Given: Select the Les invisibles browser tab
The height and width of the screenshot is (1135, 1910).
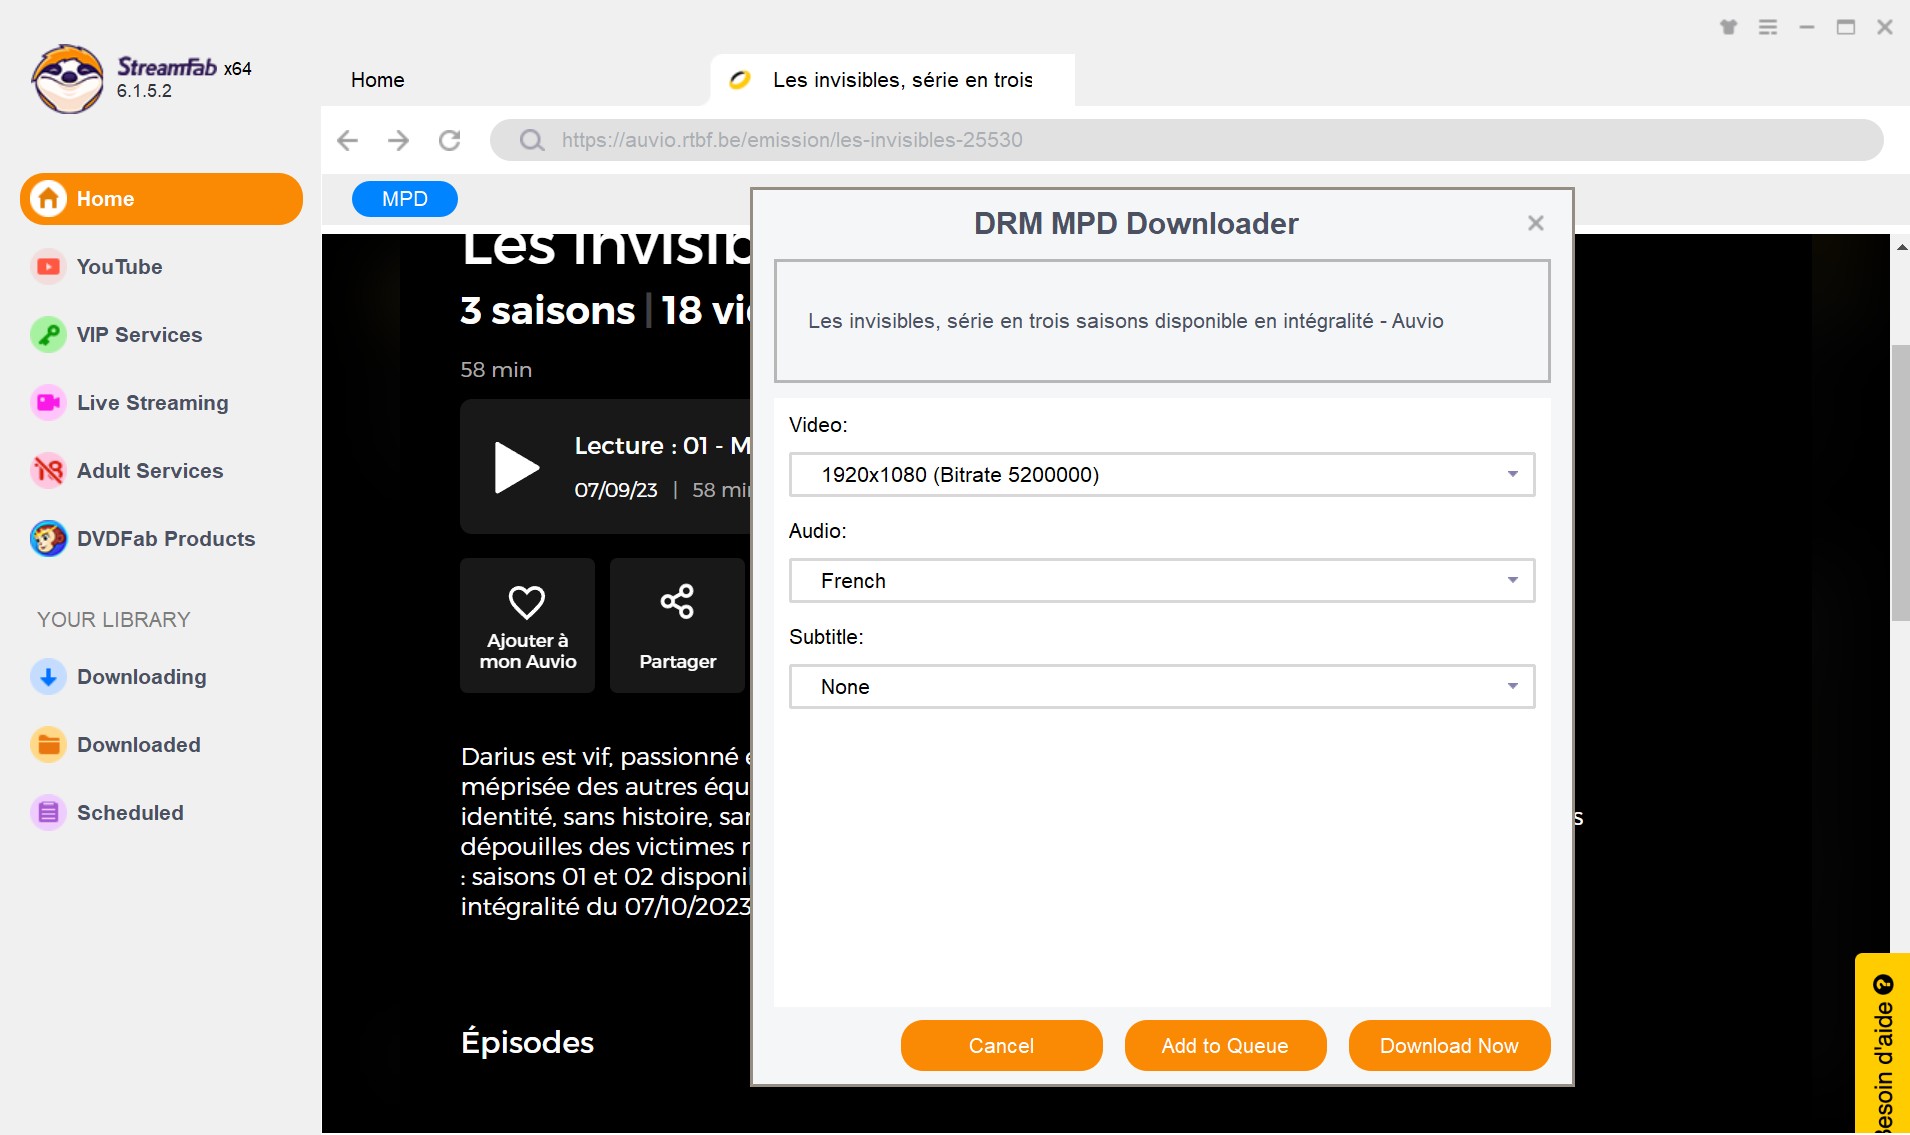Looking at the screenshot, I should coord(892,80).
